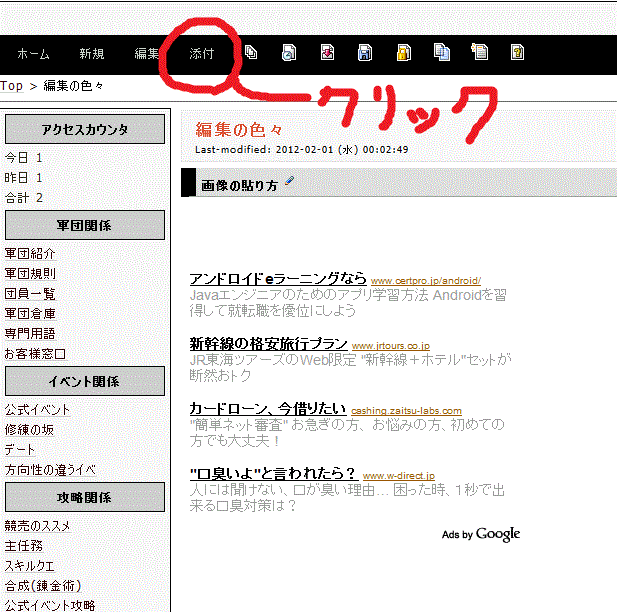
Task: Go to the 公式イベント sidebar link
Action: click(x=37, y=410)
